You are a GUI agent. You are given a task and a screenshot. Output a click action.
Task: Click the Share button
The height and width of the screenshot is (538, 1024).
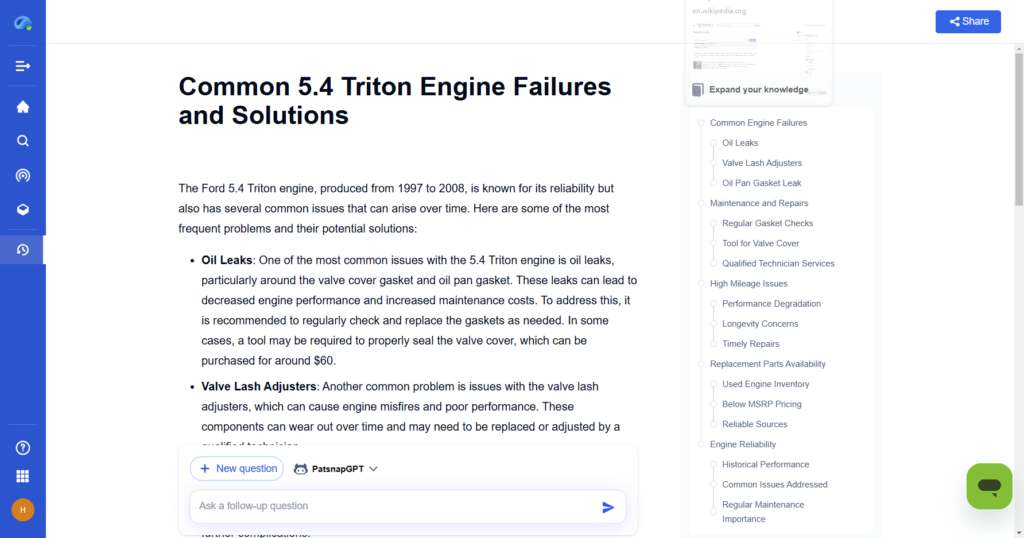coord(967,21)
